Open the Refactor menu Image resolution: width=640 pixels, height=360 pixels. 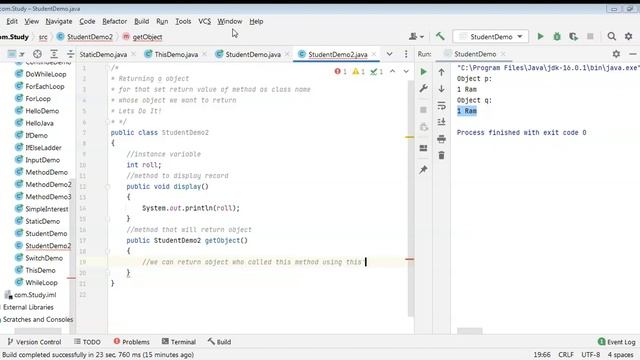114,21
